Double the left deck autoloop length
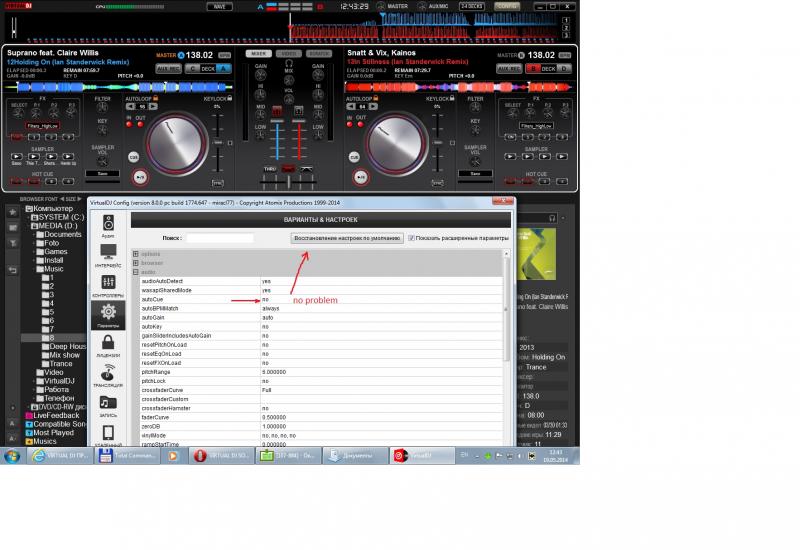The height and width of the screenshot is (550, 800). (153, 106)
